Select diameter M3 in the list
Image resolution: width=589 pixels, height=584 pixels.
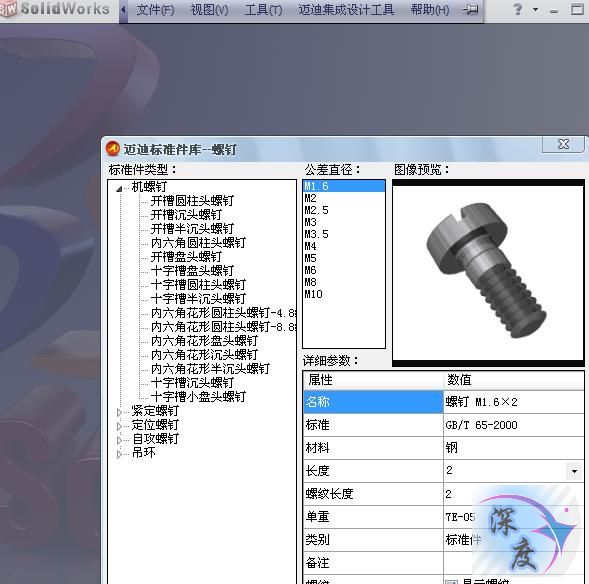(344, 222)
